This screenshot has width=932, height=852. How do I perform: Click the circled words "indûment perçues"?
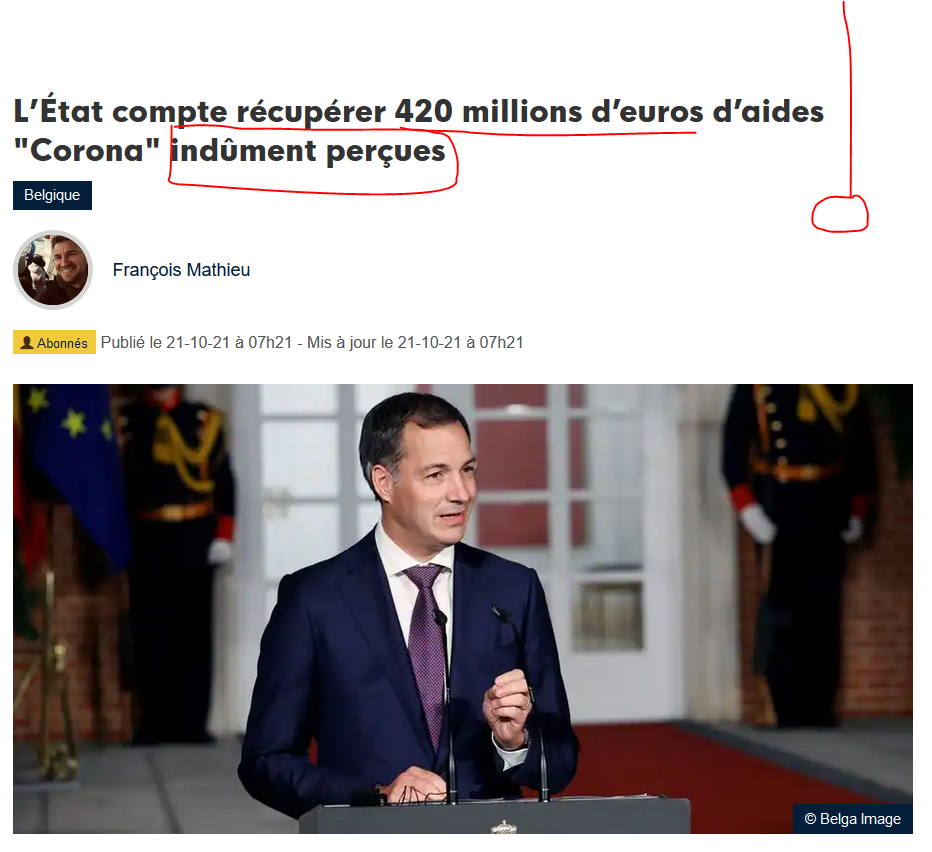coord(308,151)
